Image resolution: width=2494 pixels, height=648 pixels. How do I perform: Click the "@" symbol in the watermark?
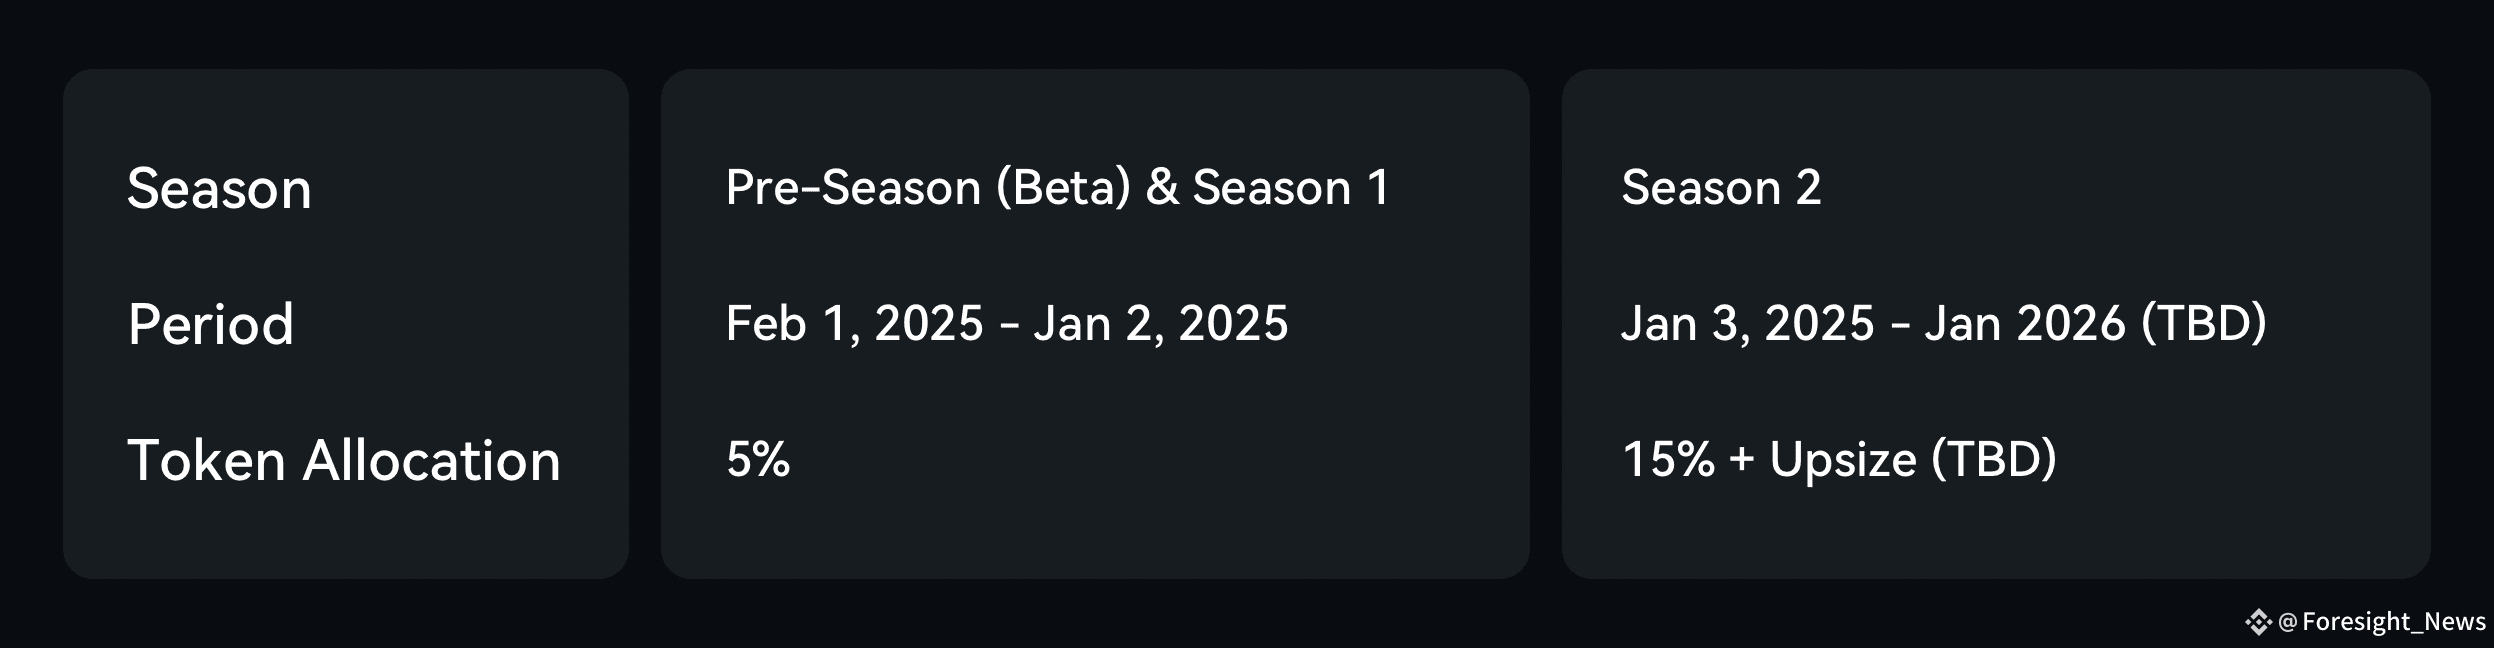(2287, 622)
